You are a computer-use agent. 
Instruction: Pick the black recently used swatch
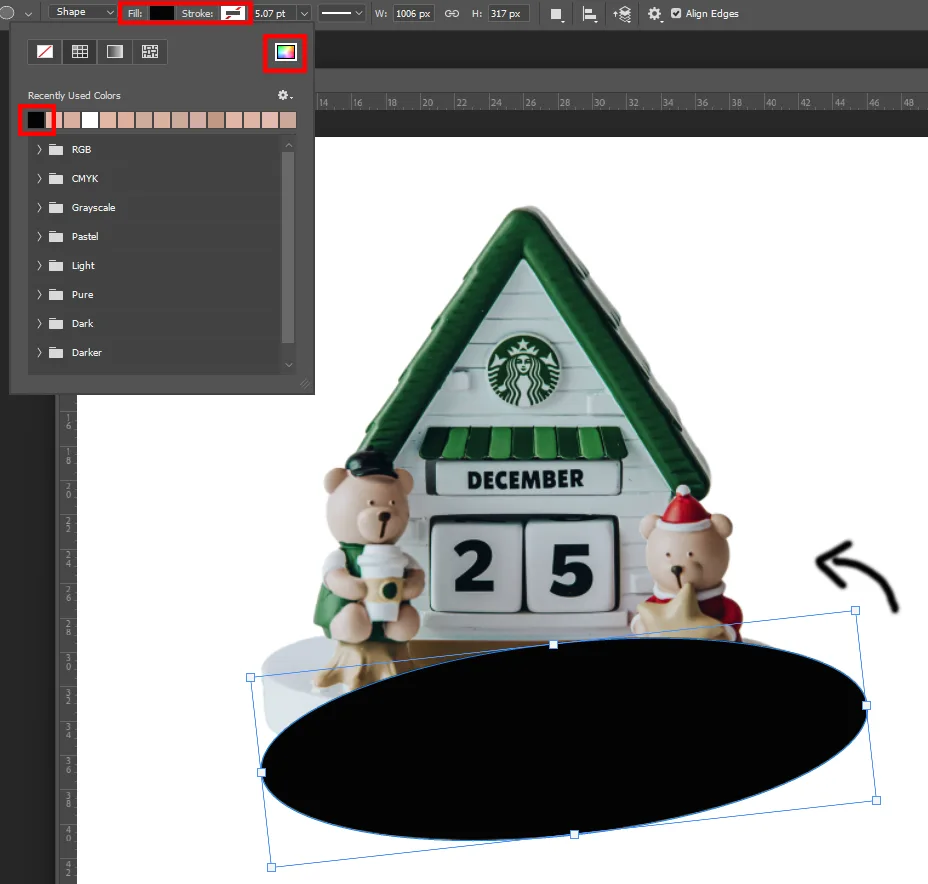[36, 120]
